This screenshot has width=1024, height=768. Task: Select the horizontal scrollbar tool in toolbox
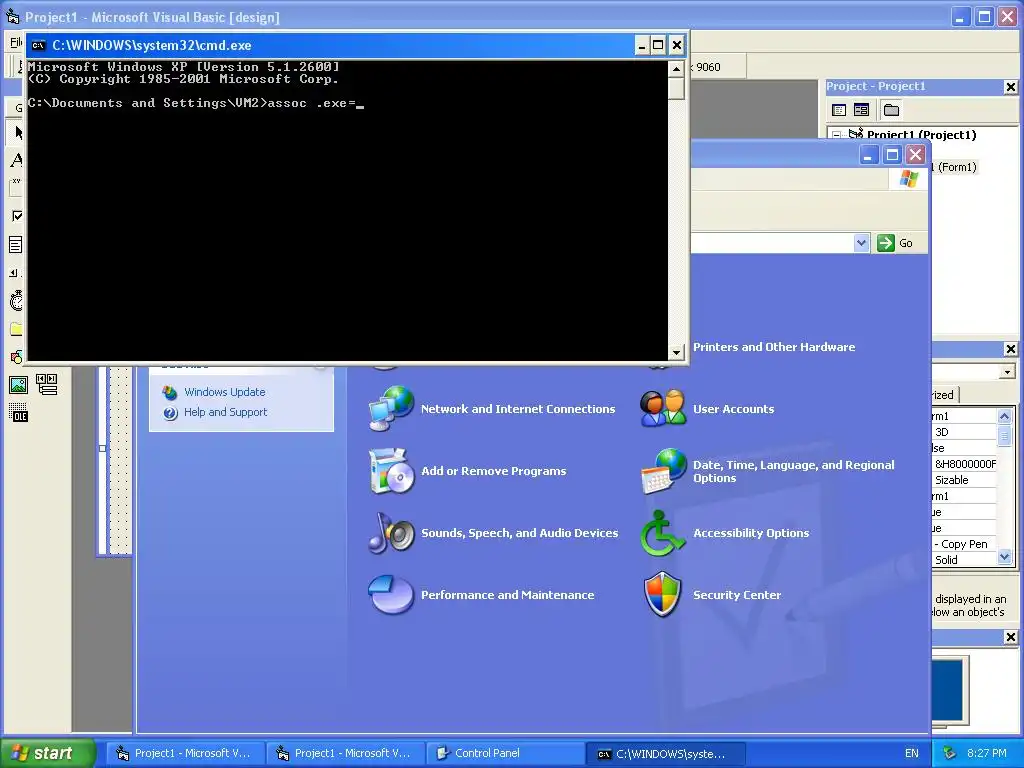click(x=15, y=273)
